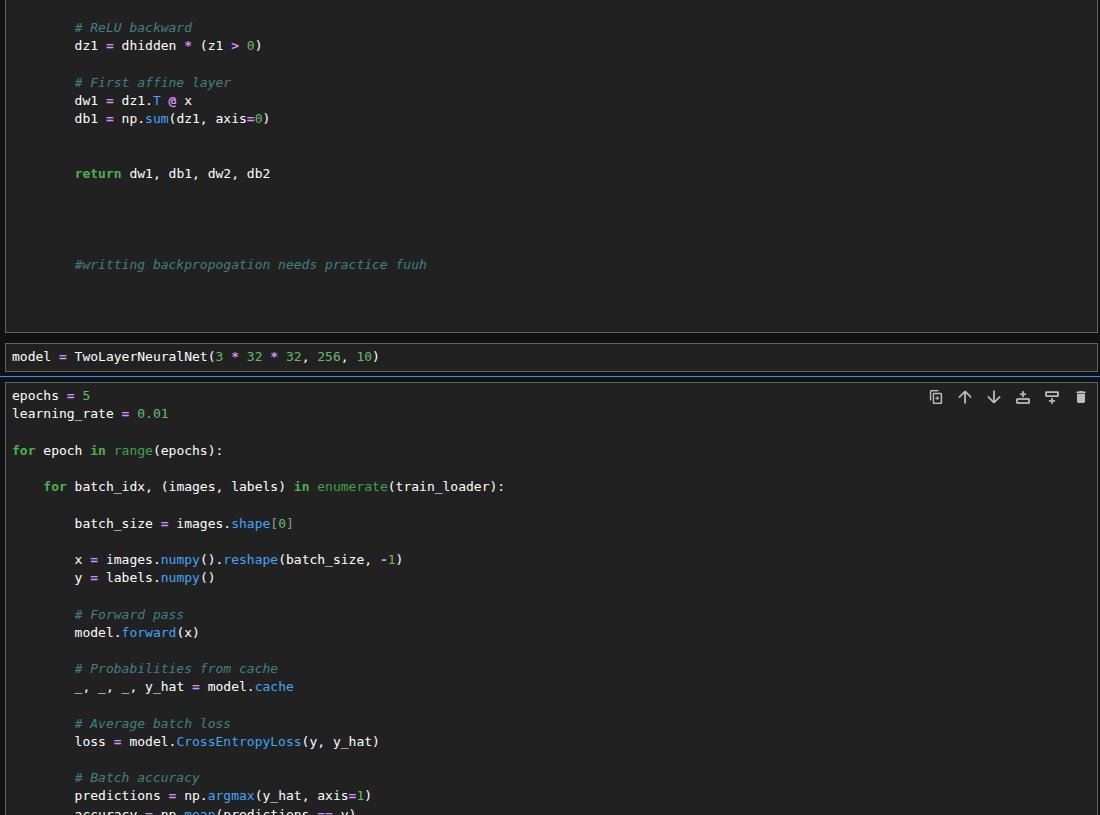The height and width of the screenshot is (815, 1100).
Task: Click 'y = labels.numpy()' line
Action: pyautogui.click(x=145, y=578)
